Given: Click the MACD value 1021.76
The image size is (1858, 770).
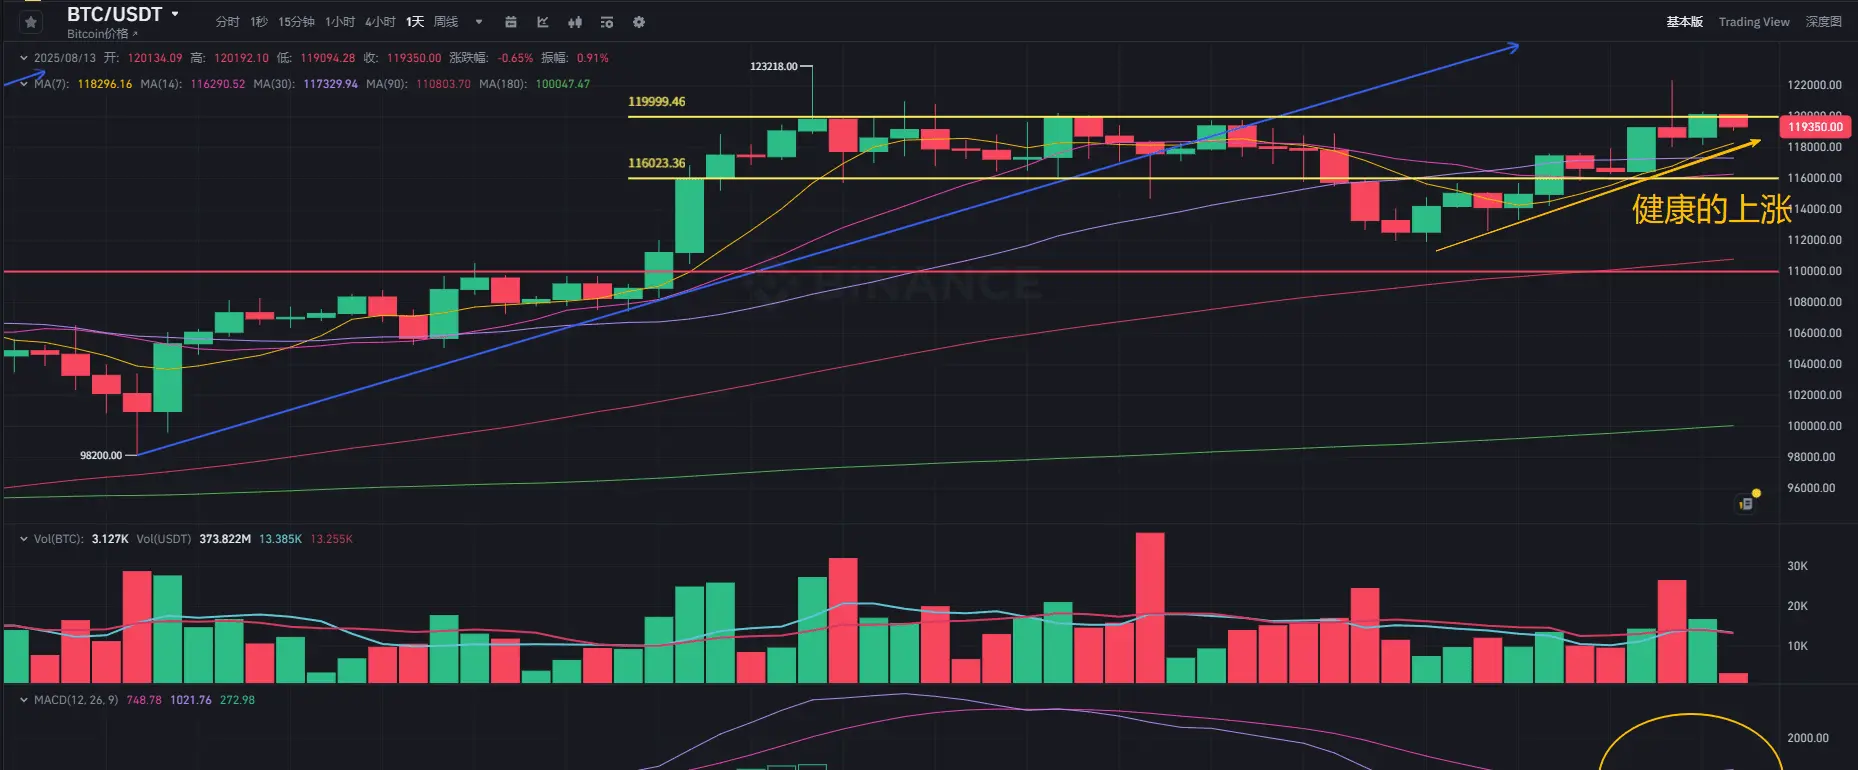Looking at the screenshot, I should click(190, 700).
